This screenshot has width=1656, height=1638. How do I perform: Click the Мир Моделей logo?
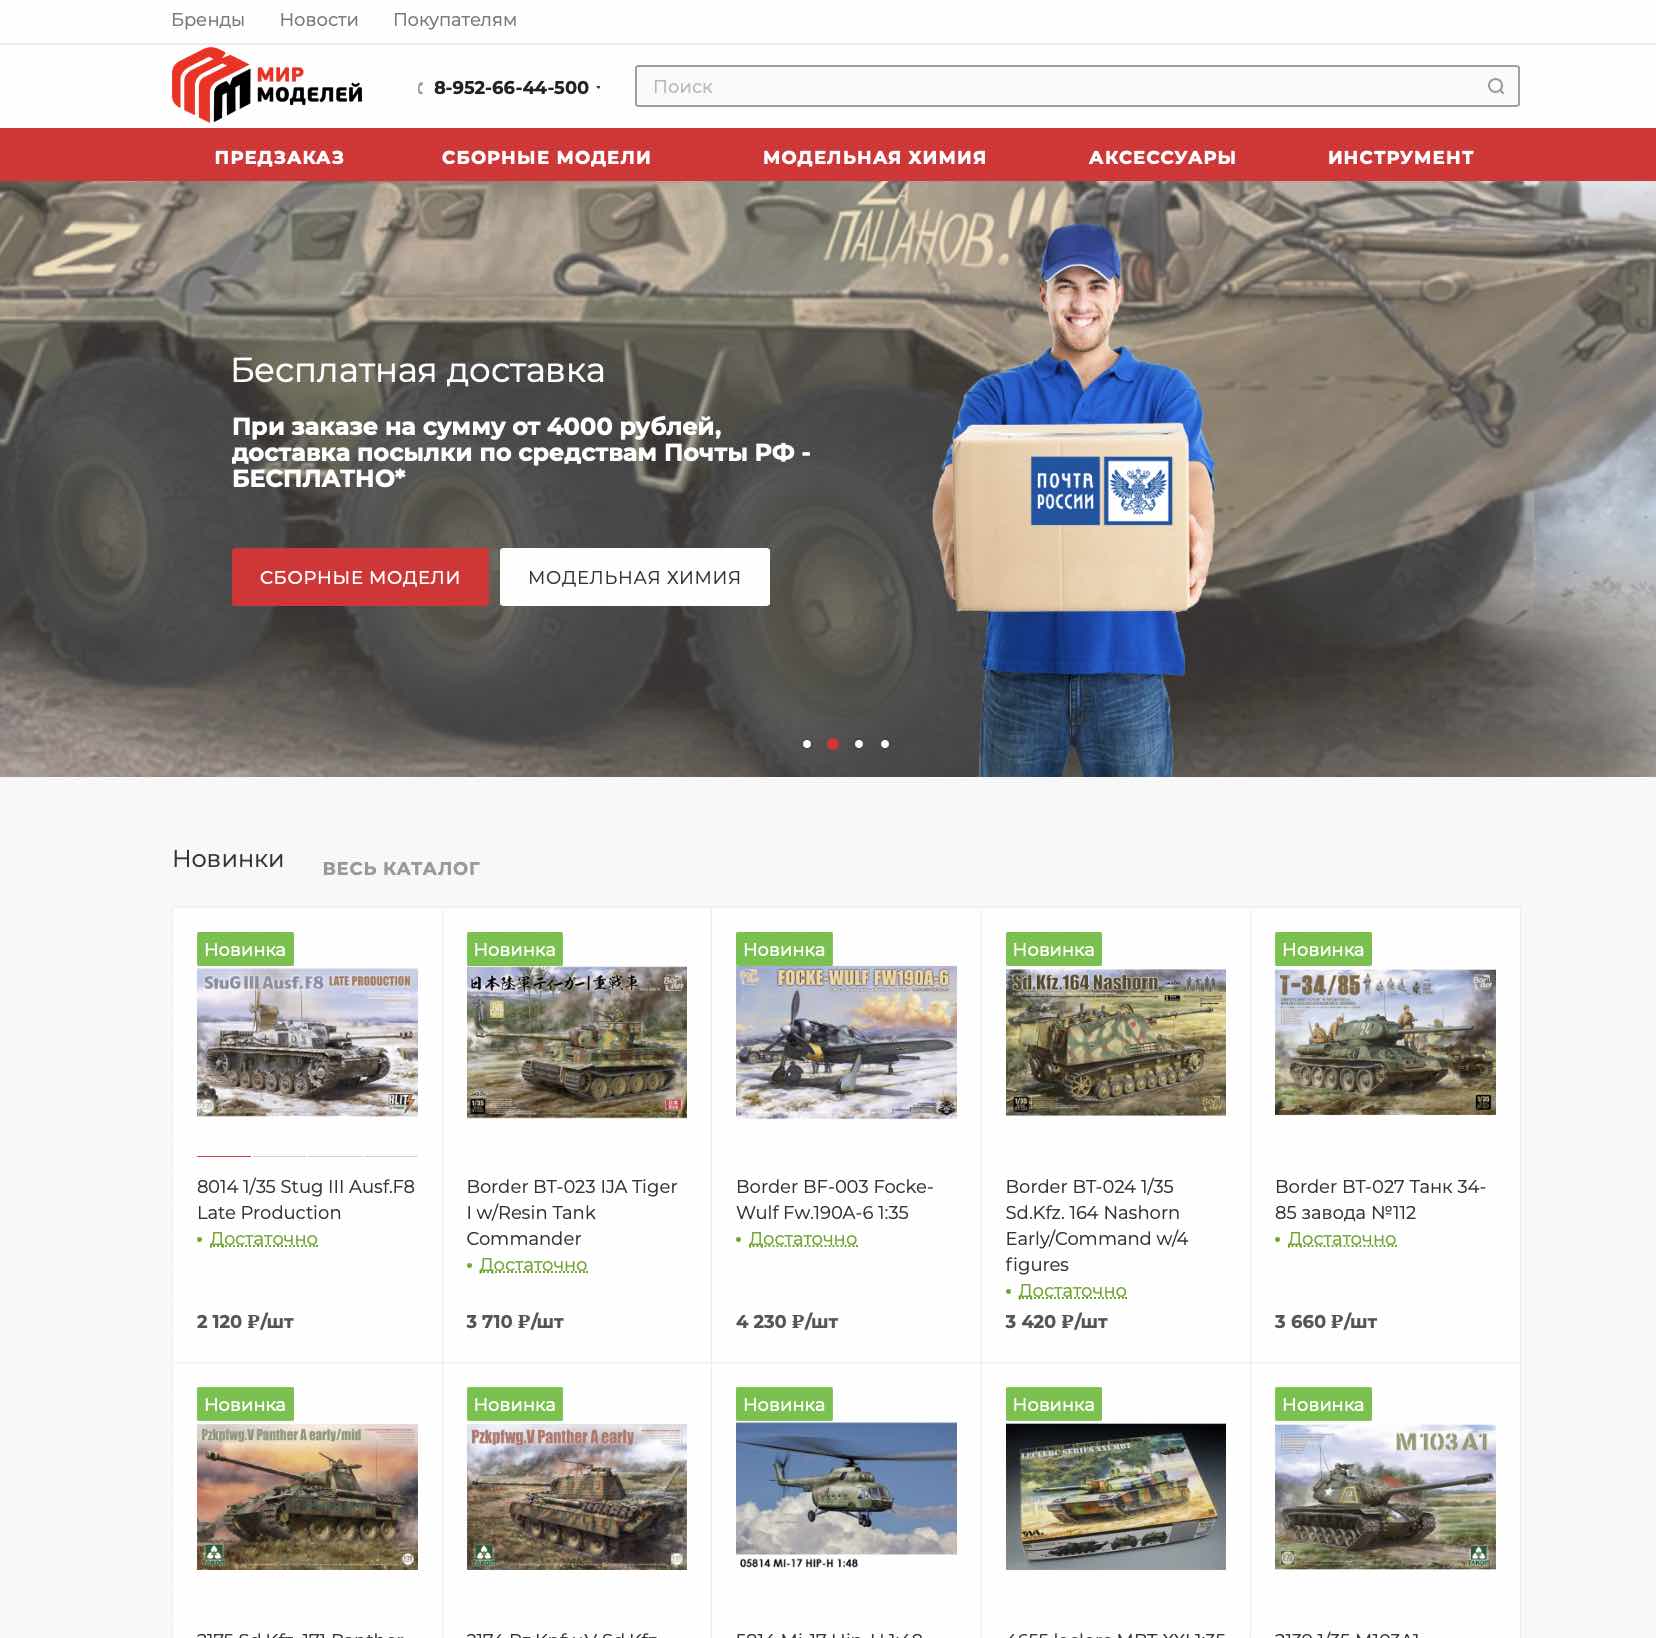[x=267, y=86]
